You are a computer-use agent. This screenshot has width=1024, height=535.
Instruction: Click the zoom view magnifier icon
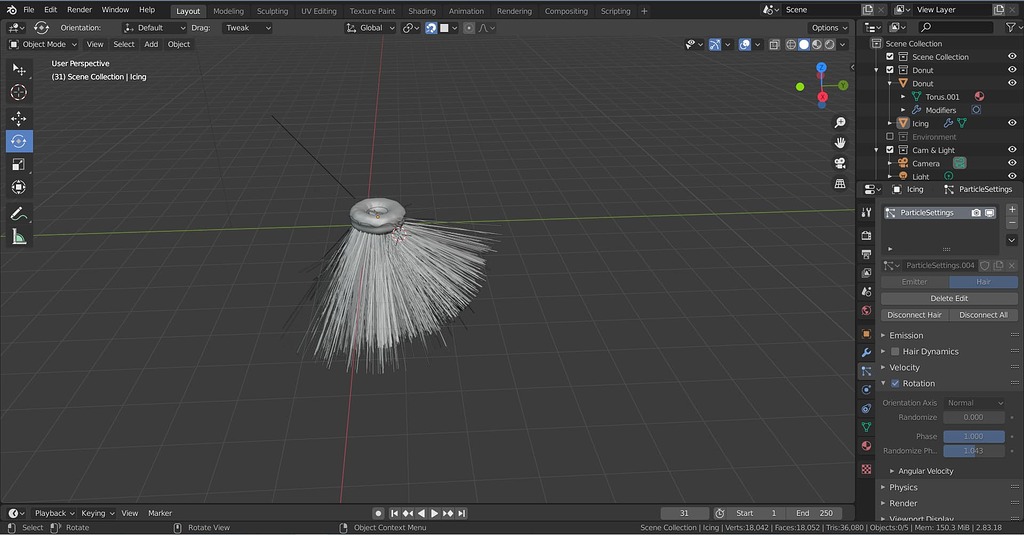point(840,122)
